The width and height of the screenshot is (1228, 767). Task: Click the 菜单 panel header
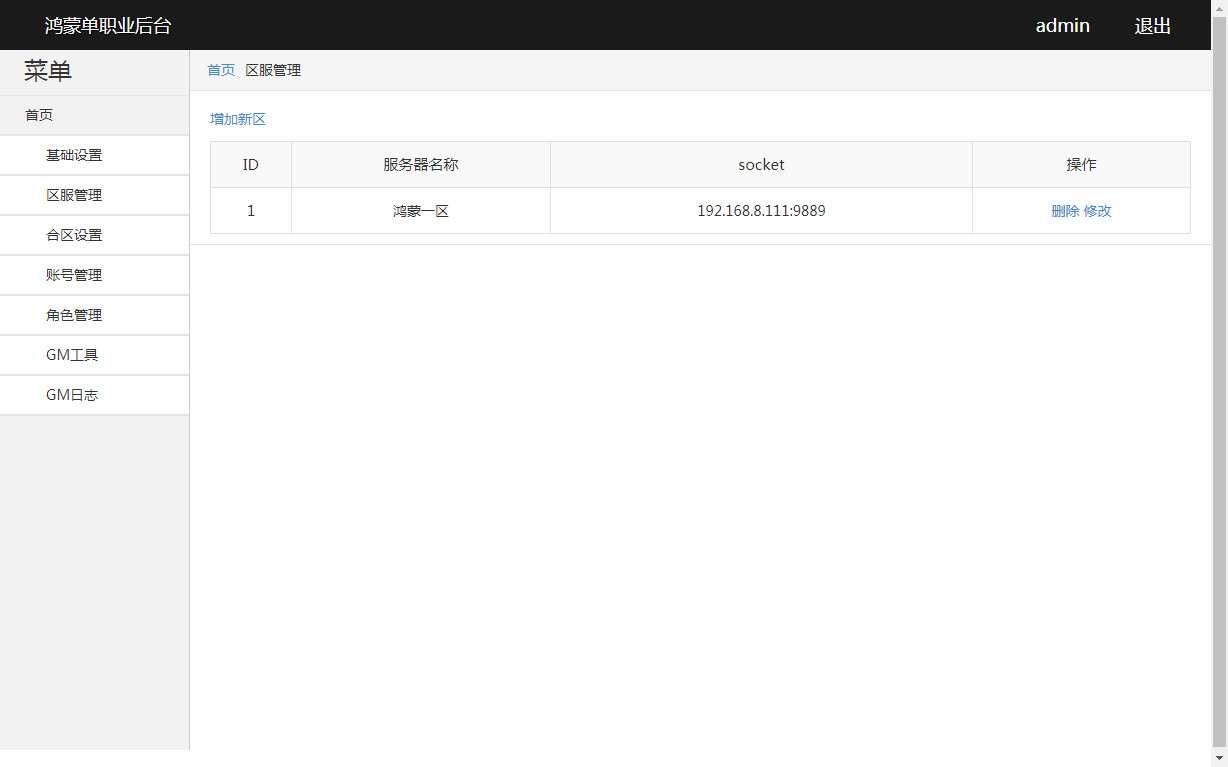coord(46,71)
